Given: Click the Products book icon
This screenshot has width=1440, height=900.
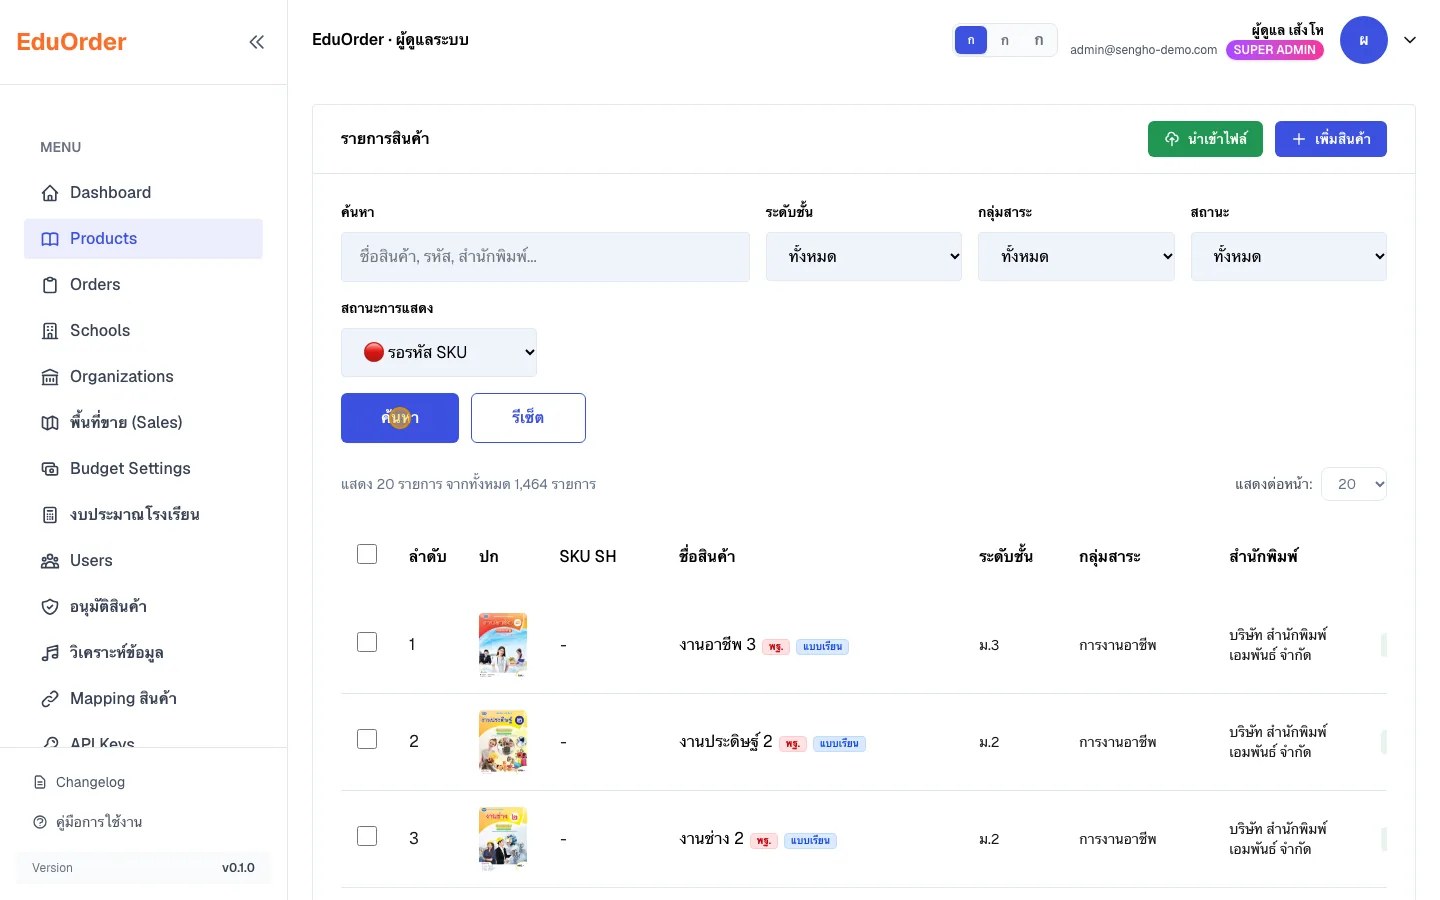Looking at the screenshot, I should 50,239.
